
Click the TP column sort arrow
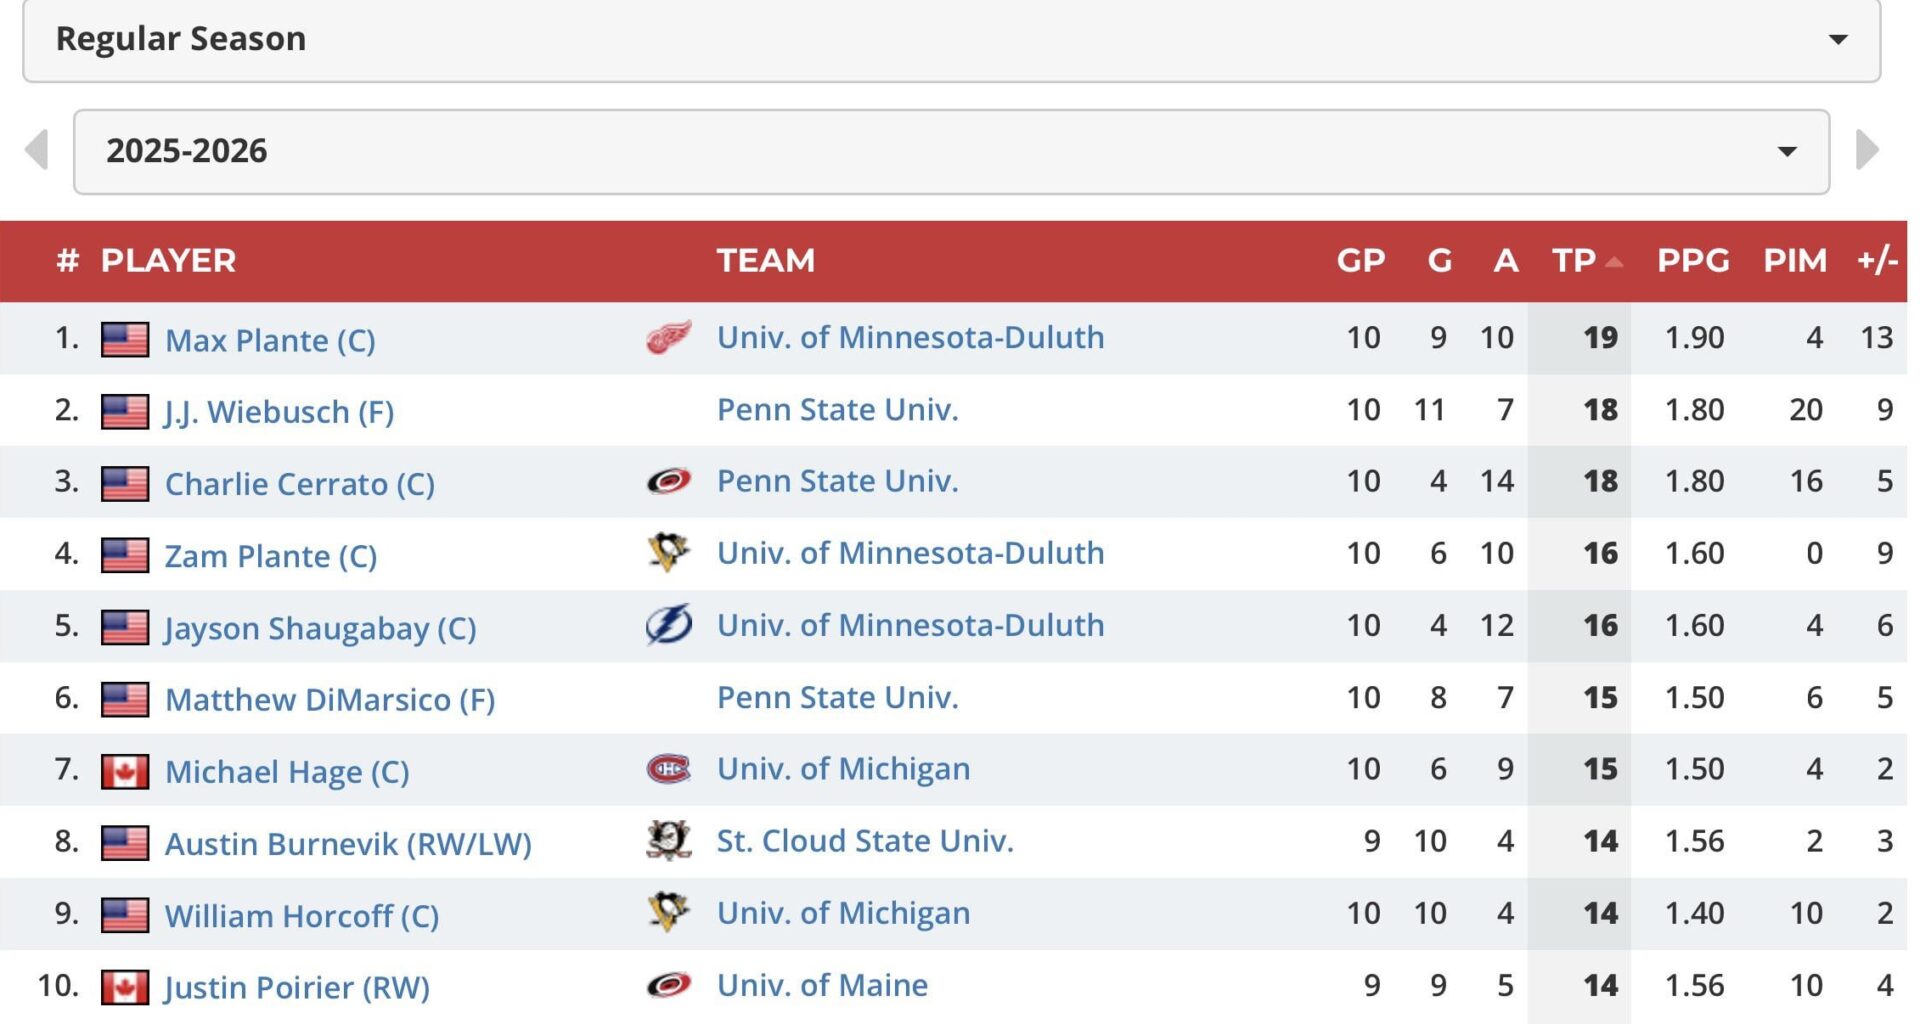pyautogui.click(x=1614, y=258)
